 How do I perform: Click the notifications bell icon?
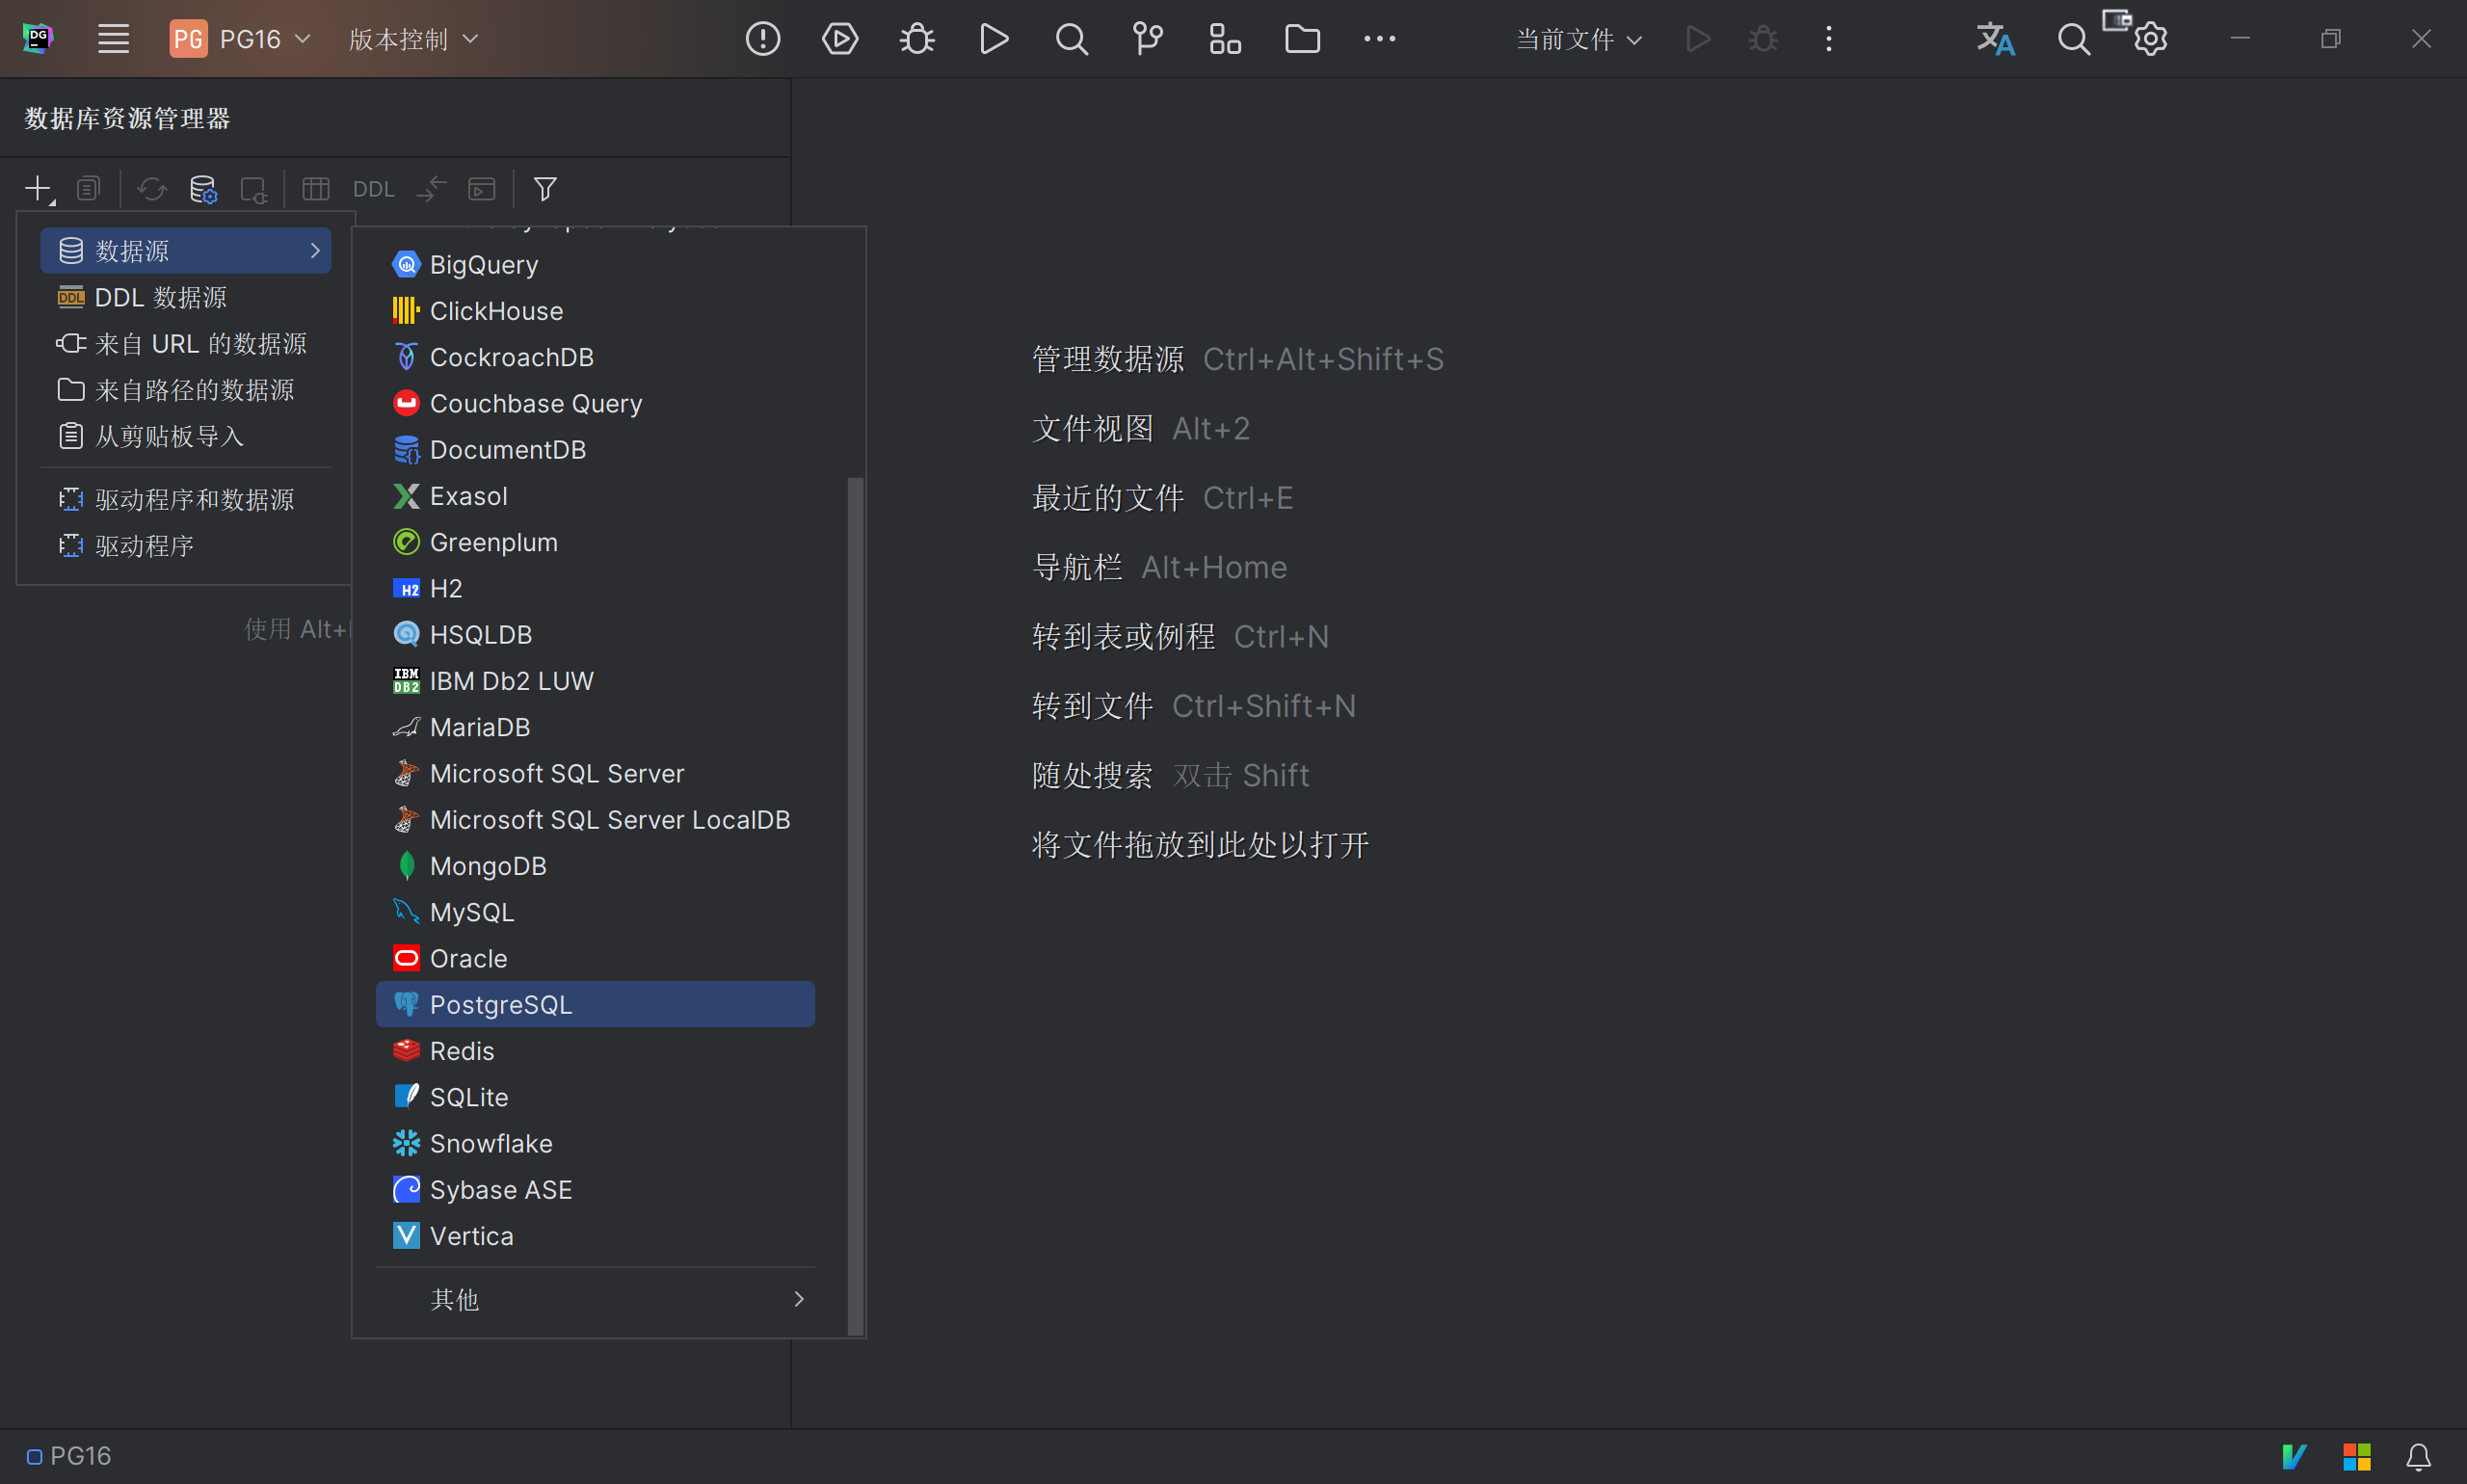point(2418,1456)
